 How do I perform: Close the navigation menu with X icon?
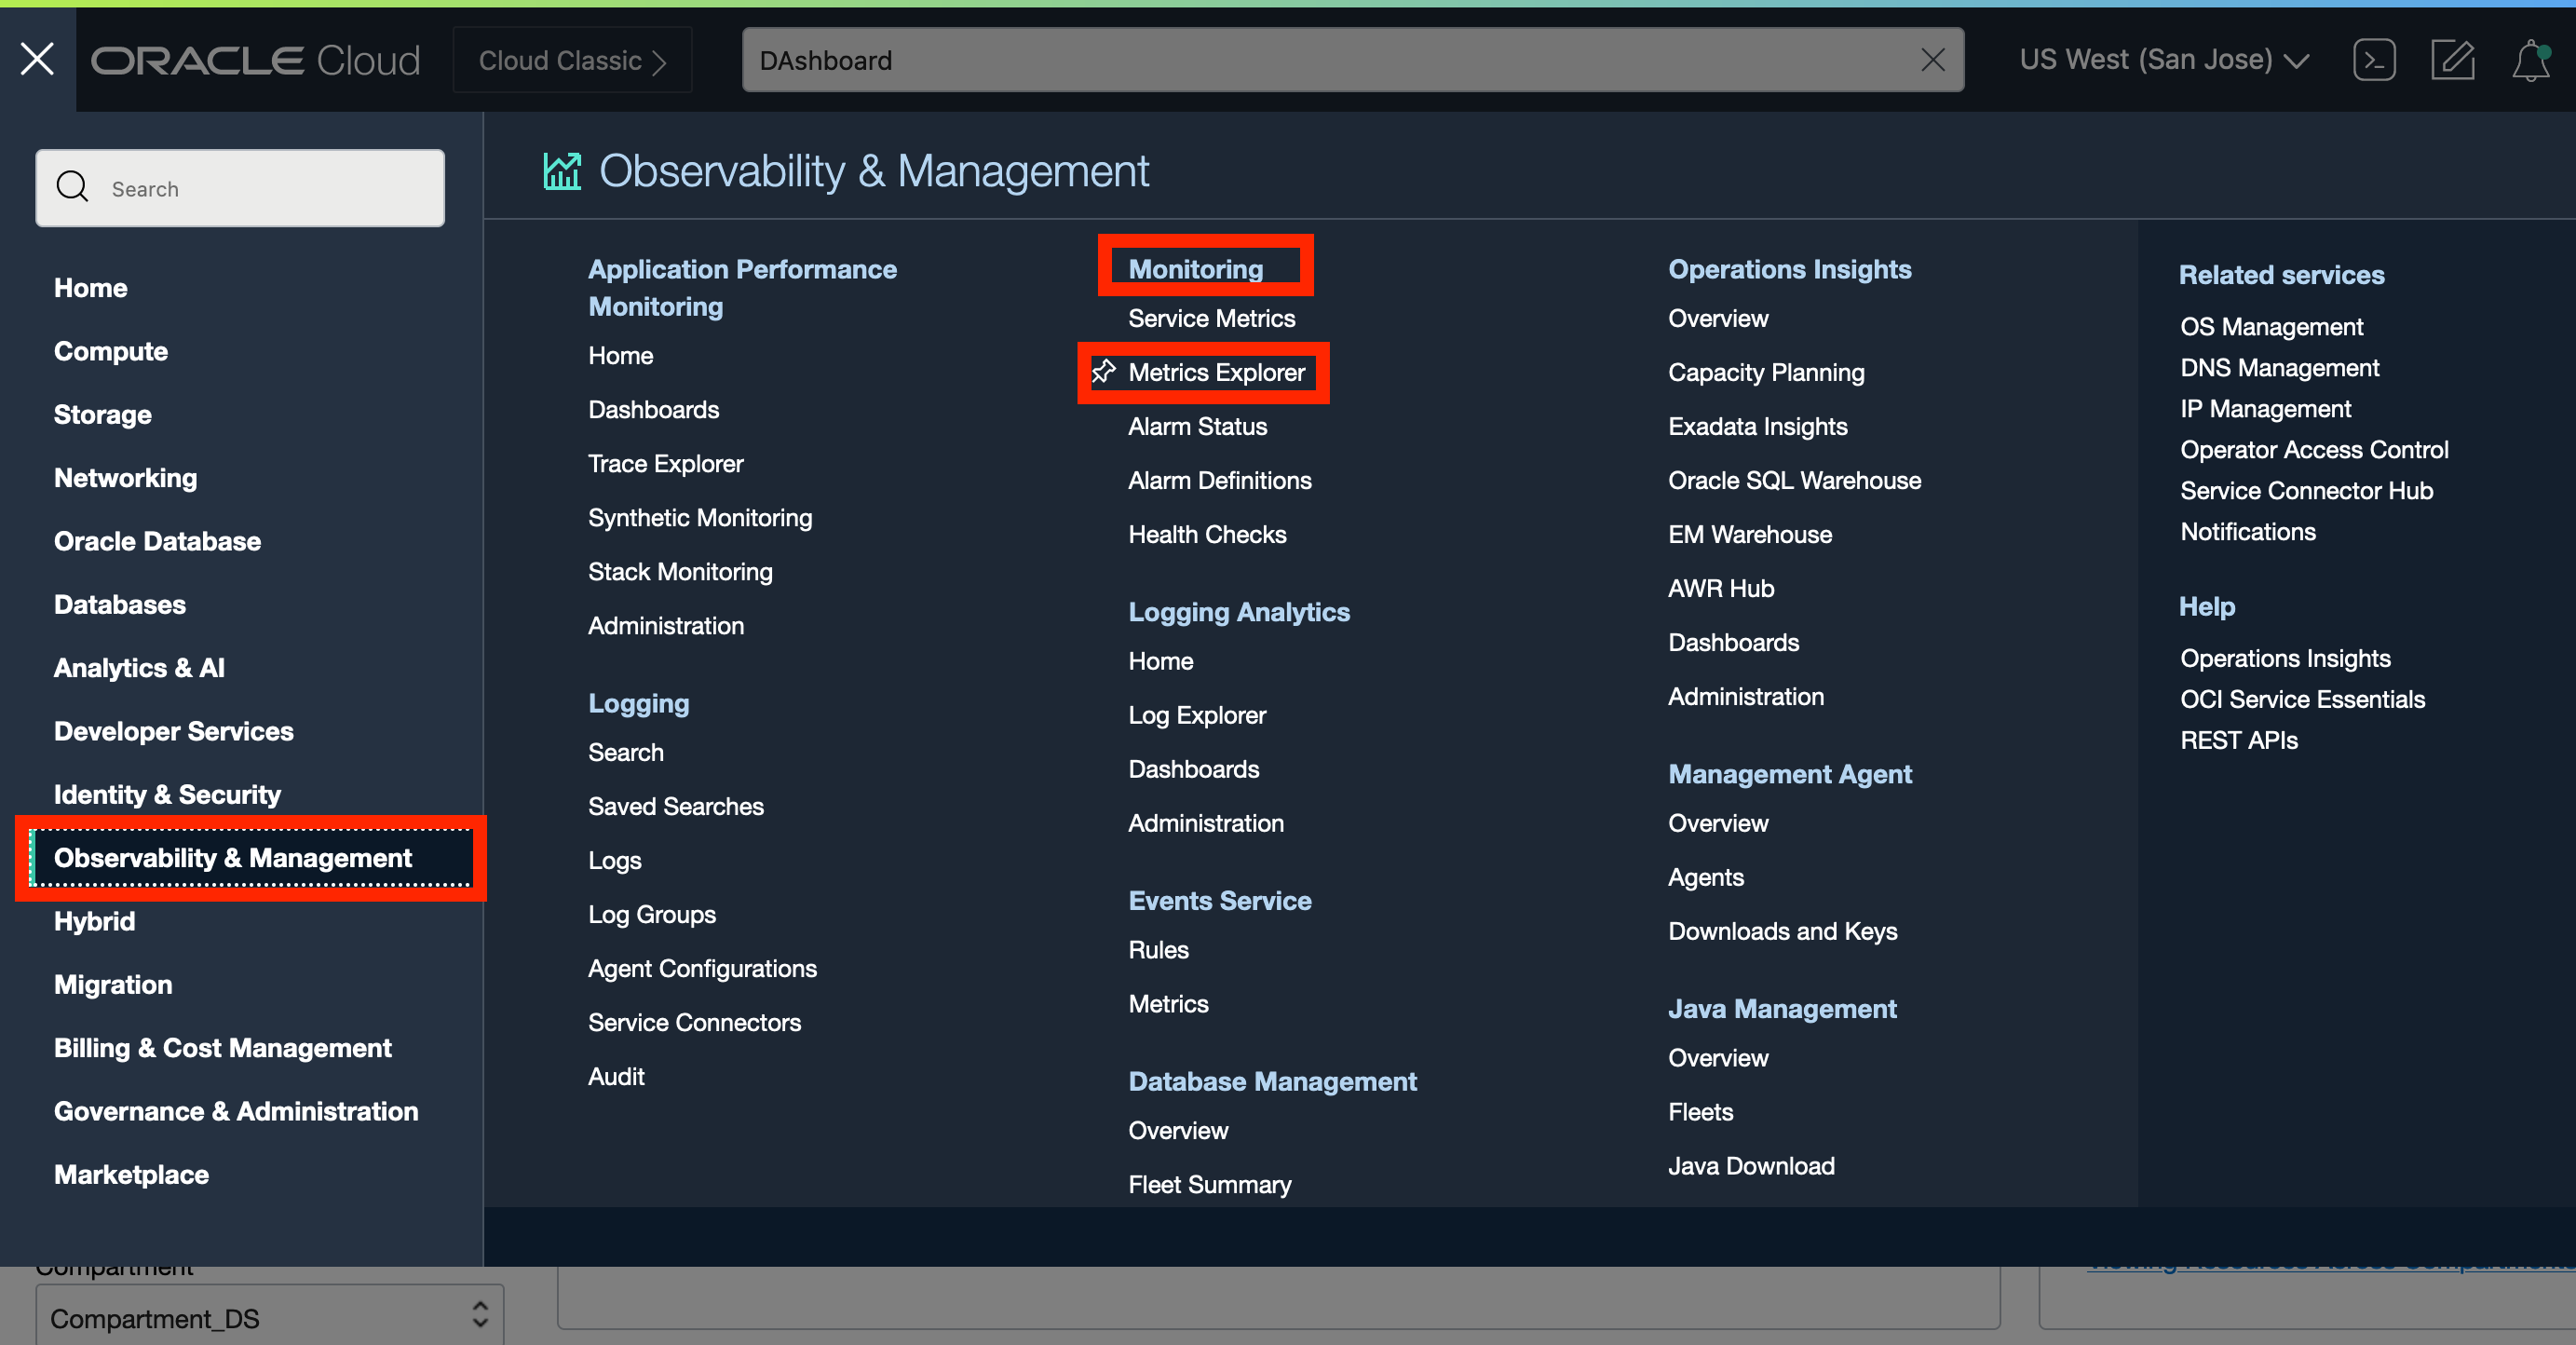[37, 59]
